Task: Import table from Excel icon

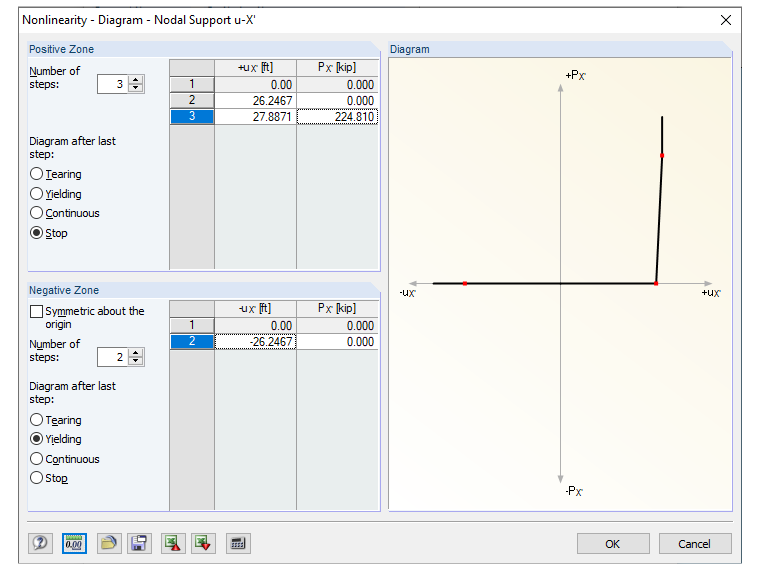Action: (203, 543)
